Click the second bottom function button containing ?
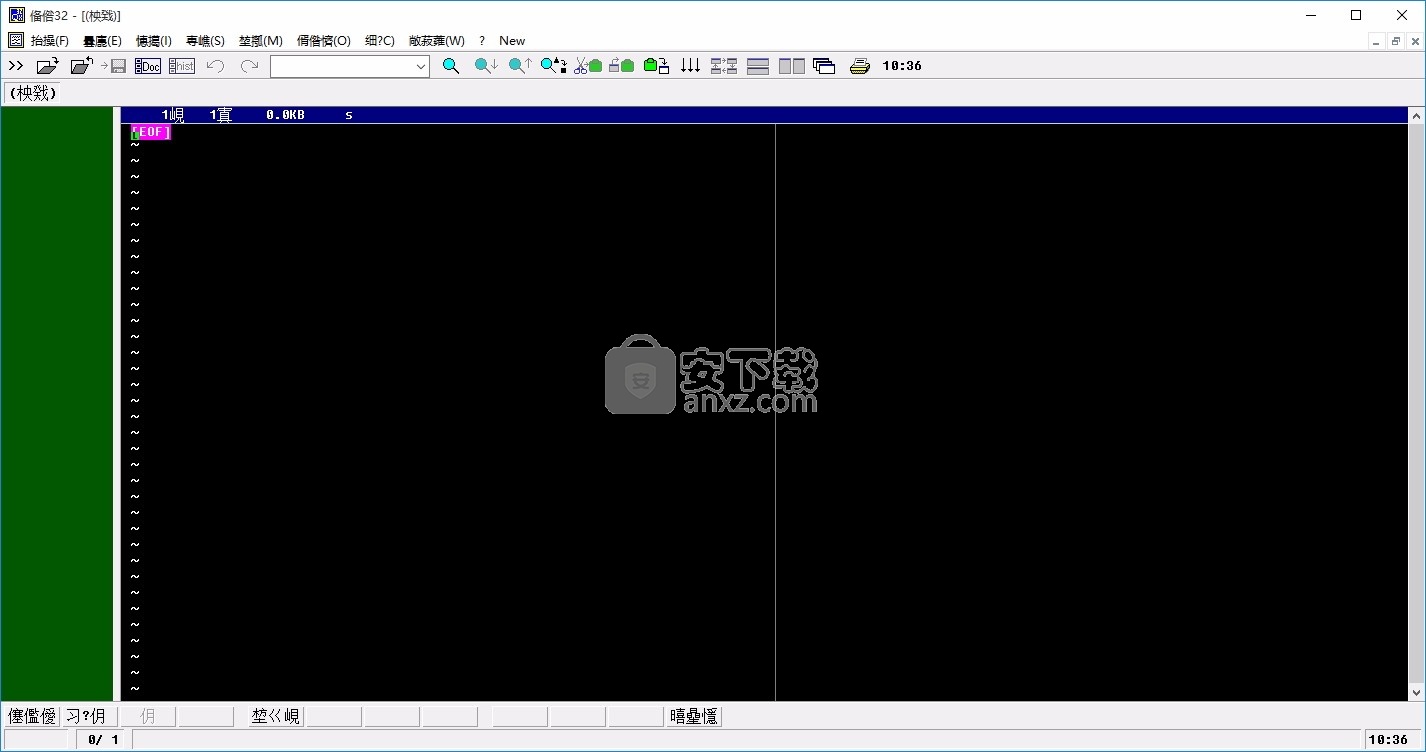This screenshot has height=752, width=1426. [90, 716]
